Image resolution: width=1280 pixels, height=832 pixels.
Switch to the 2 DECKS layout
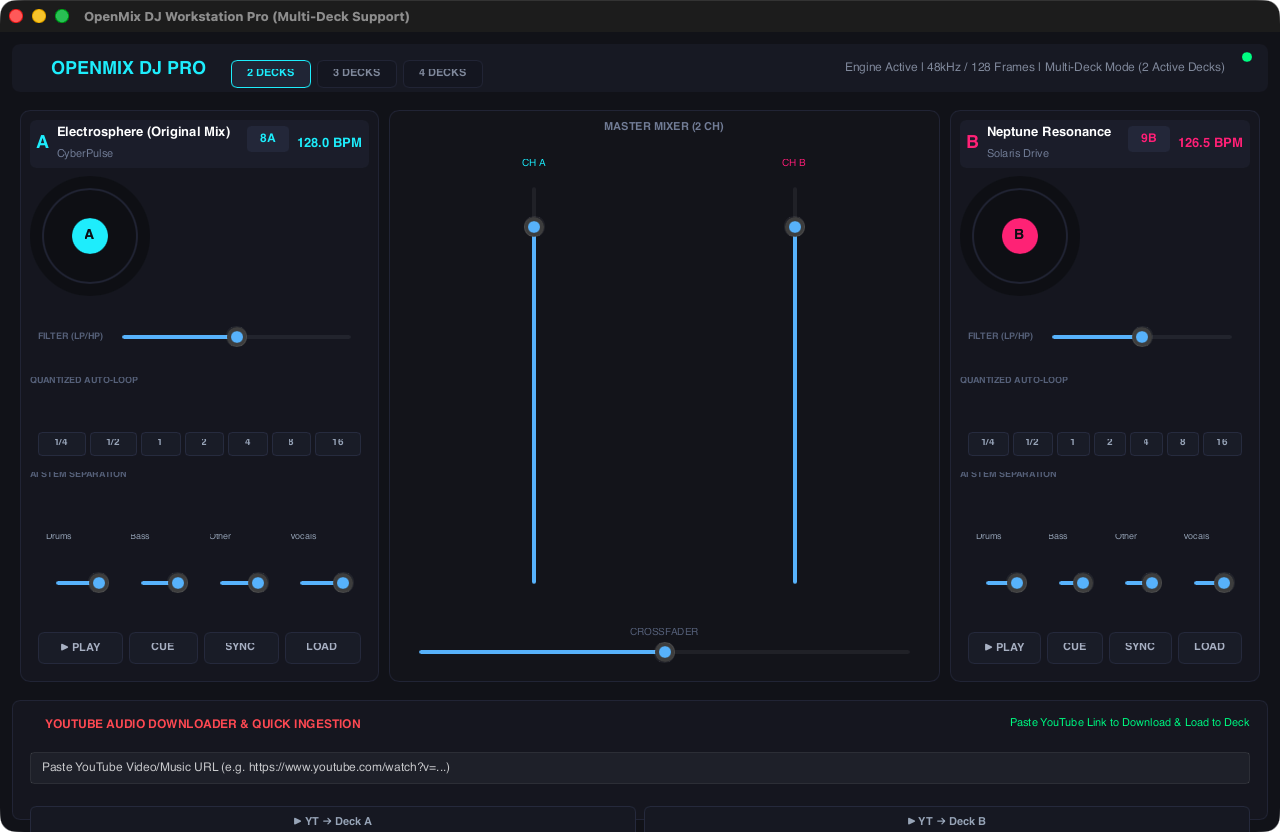click(271, 74)
